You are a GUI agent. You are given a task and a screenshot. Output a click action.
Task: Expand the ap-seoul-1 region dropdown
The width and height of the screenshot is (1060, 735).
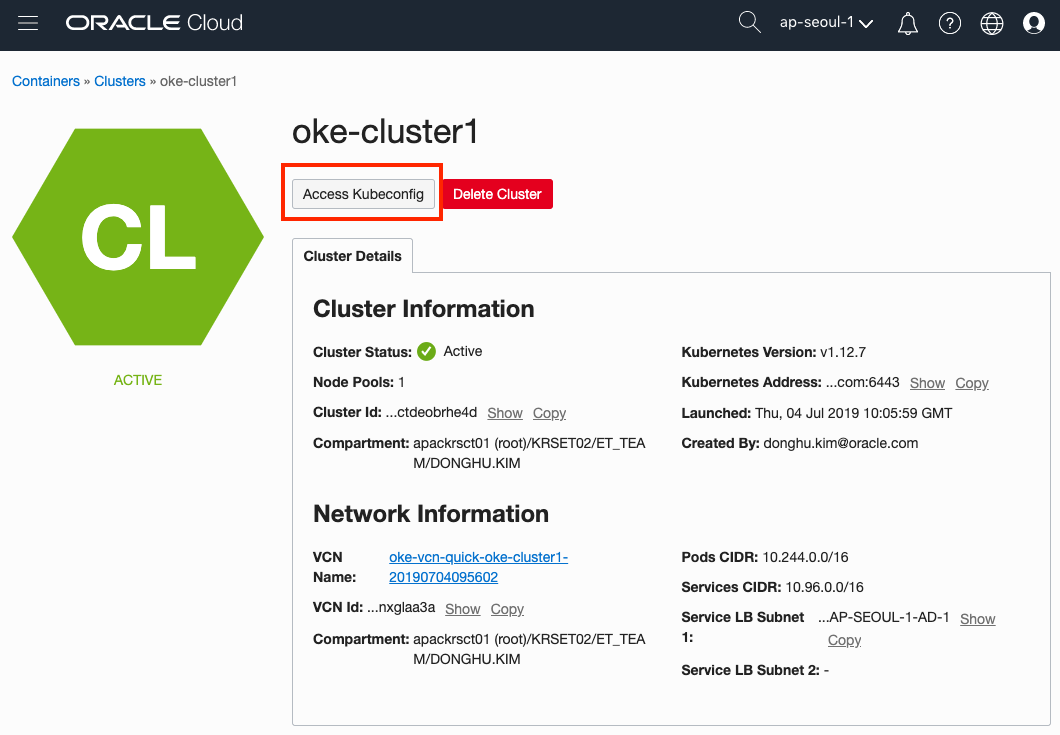826,22
